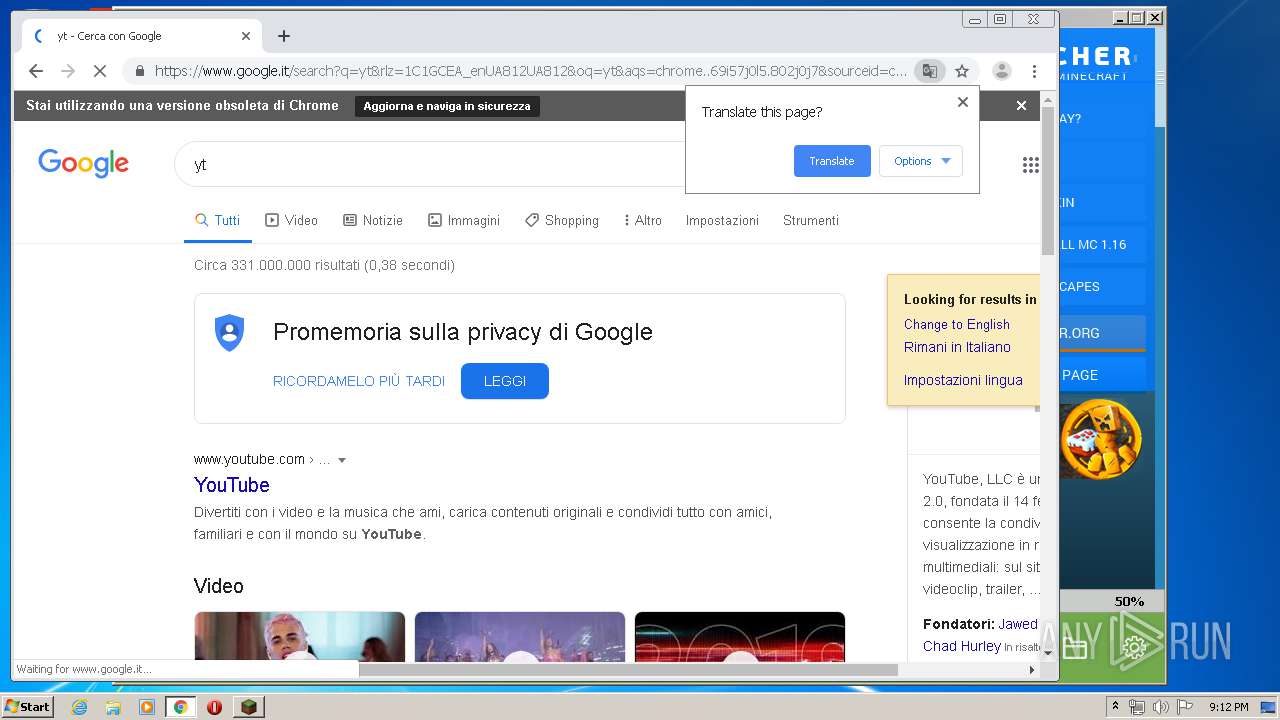Screen dimensions: 1280x720
Task: Open the YouTube search result title
Action: point(232,485)
